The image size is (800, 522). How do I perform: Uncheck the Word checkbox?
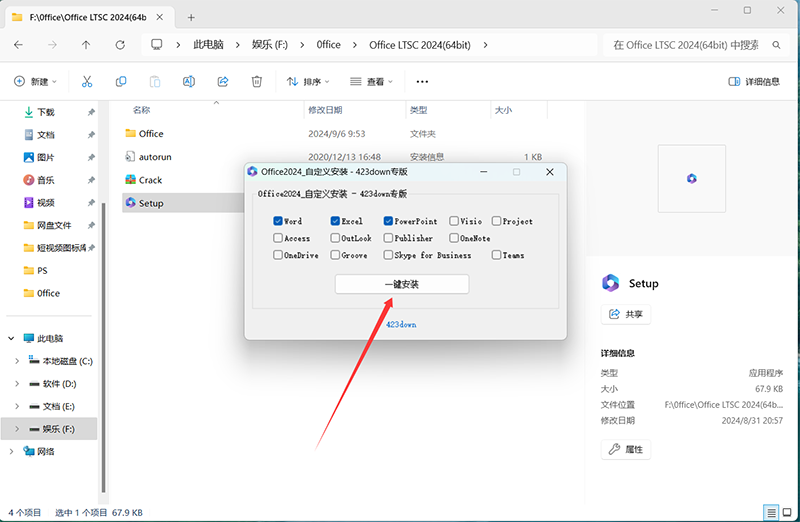coord(278,221)
